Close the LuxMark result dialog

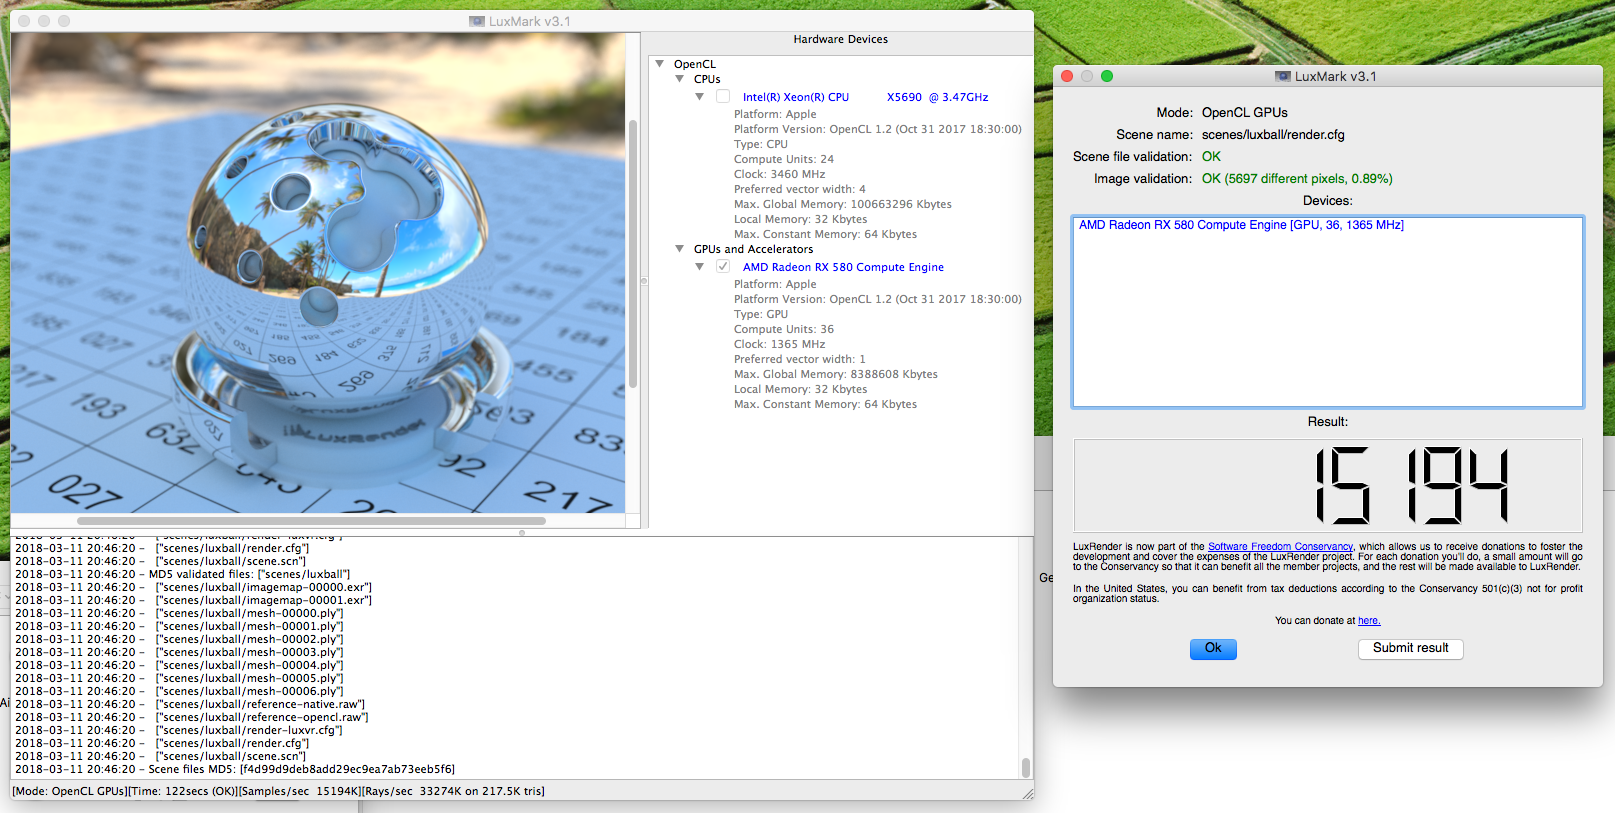tap(1067, 76)
